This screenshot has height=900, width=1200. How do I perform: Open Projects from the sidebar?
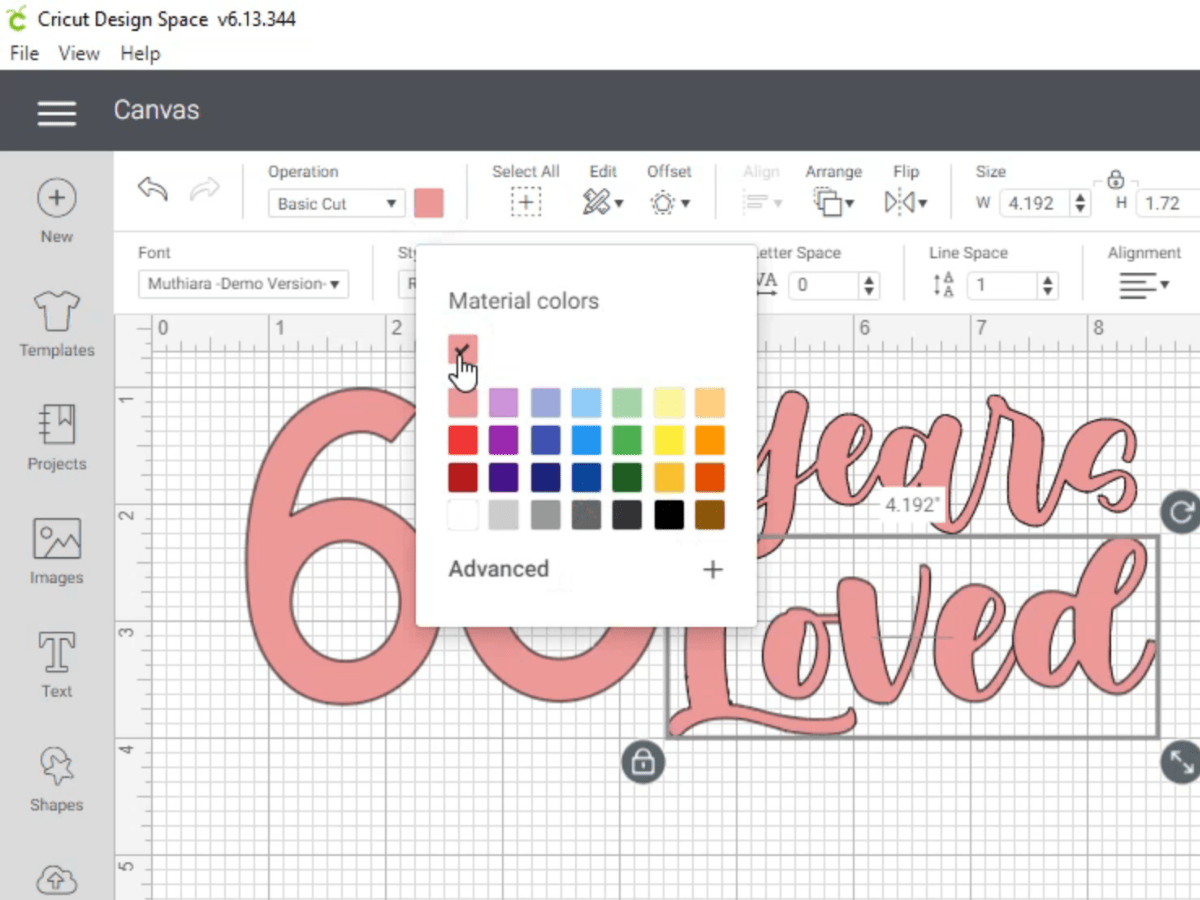(x=57, y=438)
